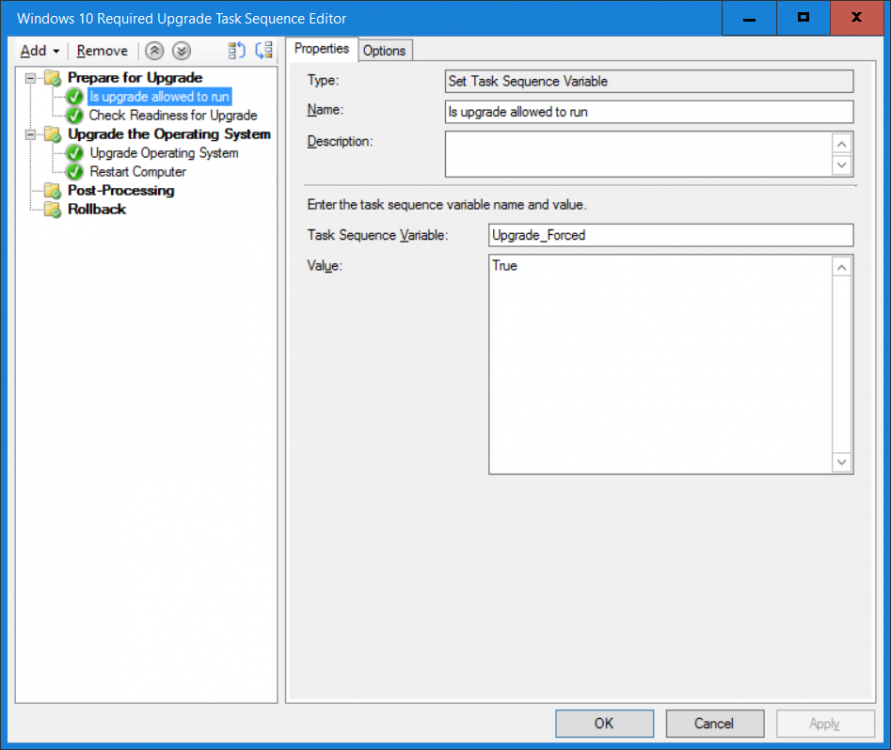Select the Upgrade Operating System step
This screenshot has height=750, width=891.
(164, 153)
